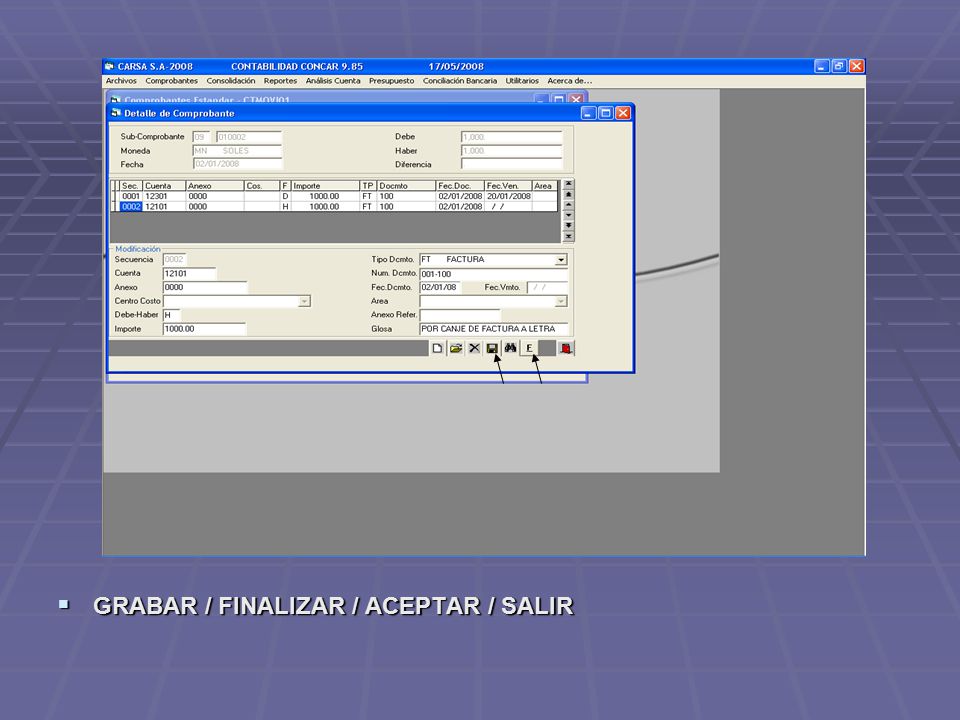Open the Presupuesto menu
The width and height of the screenshot is (960, 720).
[392, 81]
